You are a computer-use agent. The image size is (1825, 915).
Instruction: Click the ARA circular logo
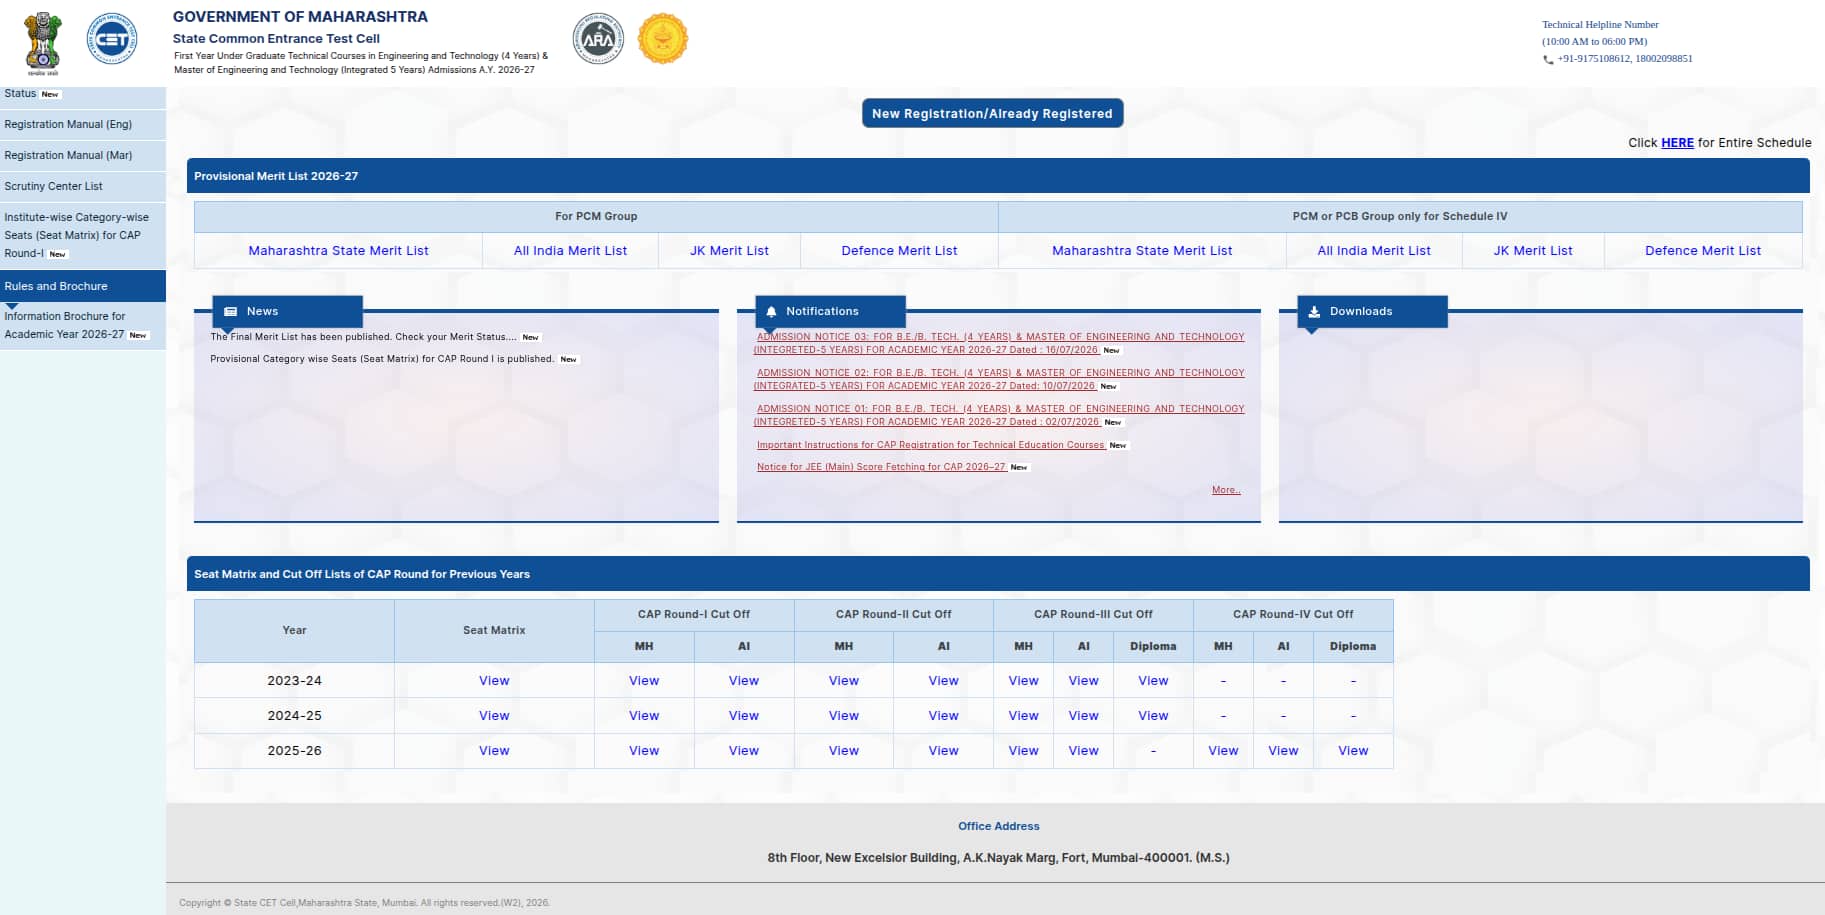click(x=598, y=39)
